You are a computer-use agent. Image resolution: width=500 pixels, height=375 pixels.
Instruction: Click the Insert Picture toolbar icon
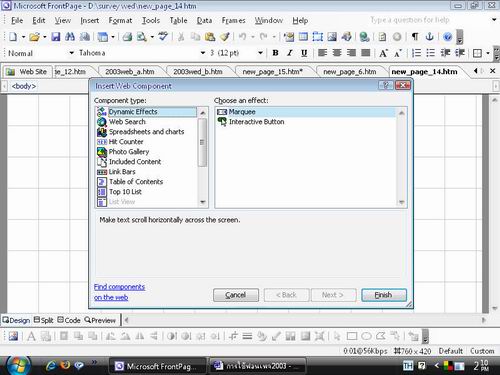332,37
